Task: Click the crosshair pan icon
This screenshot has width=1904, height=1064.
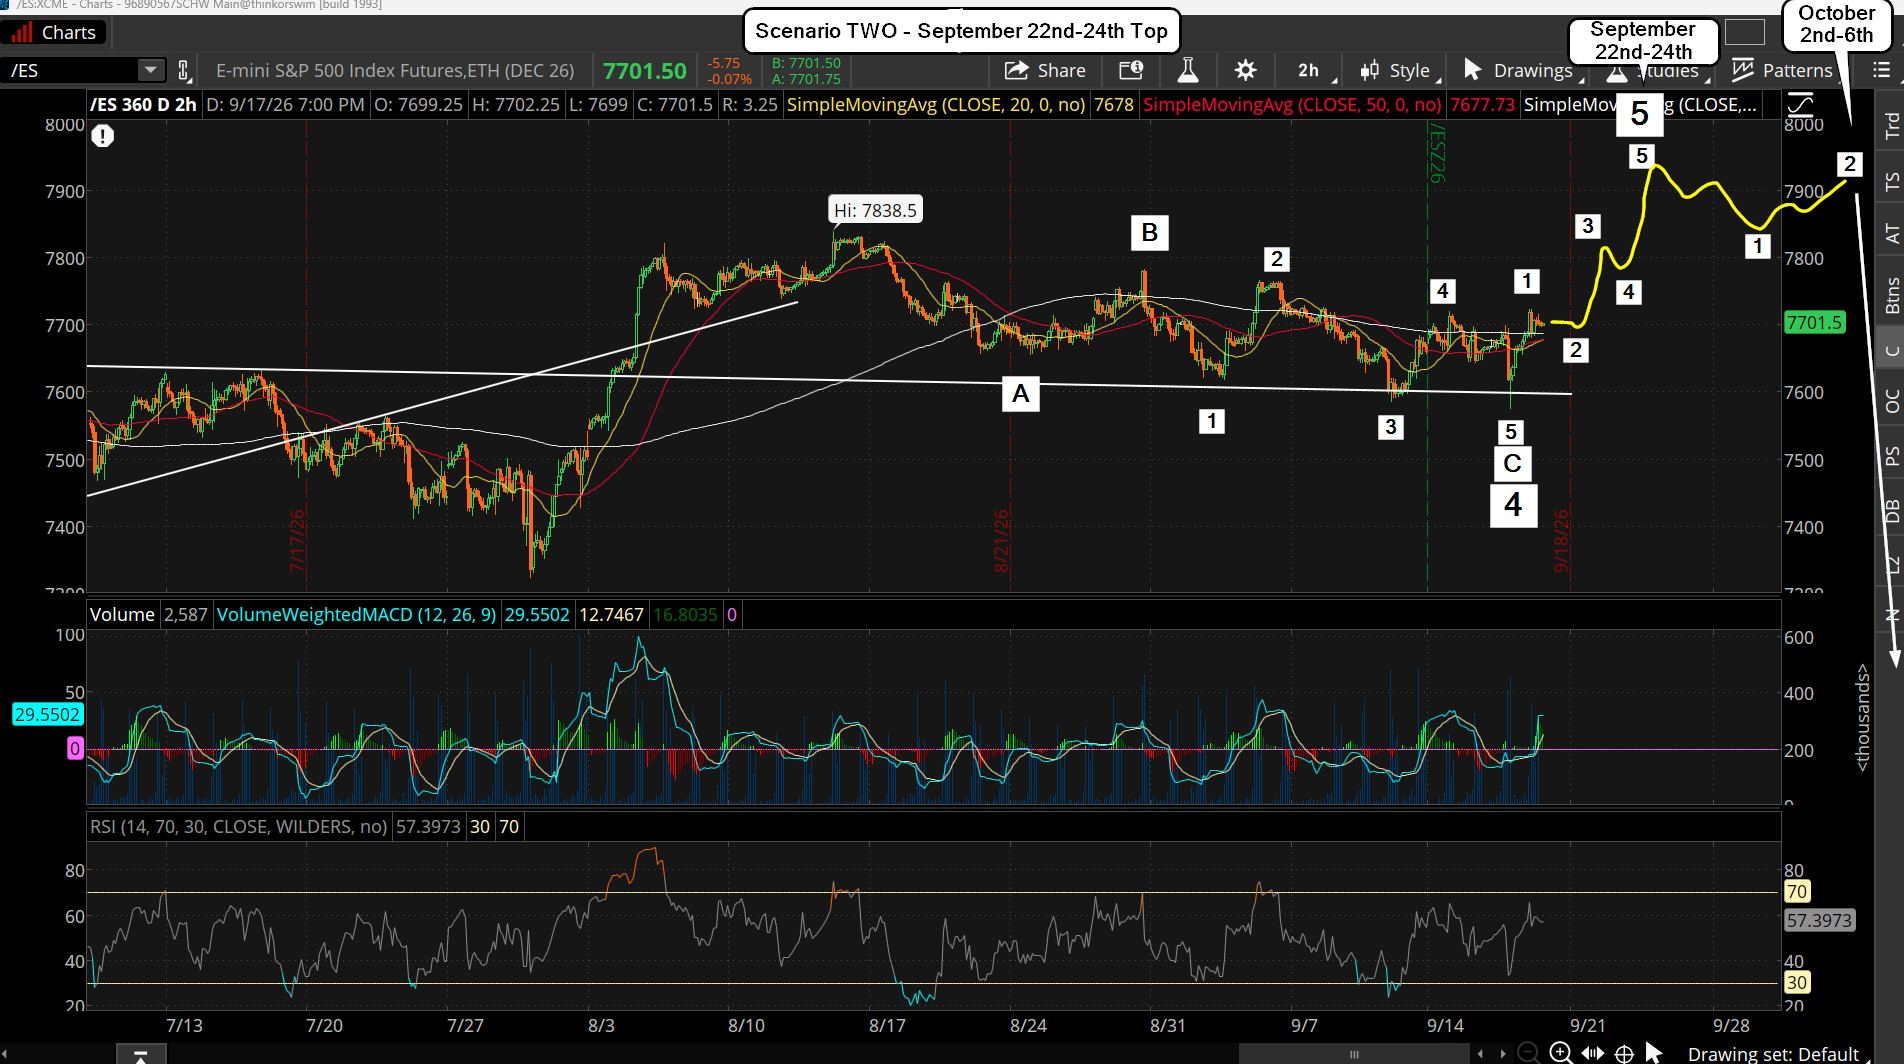Action: coord(1625,1053)
